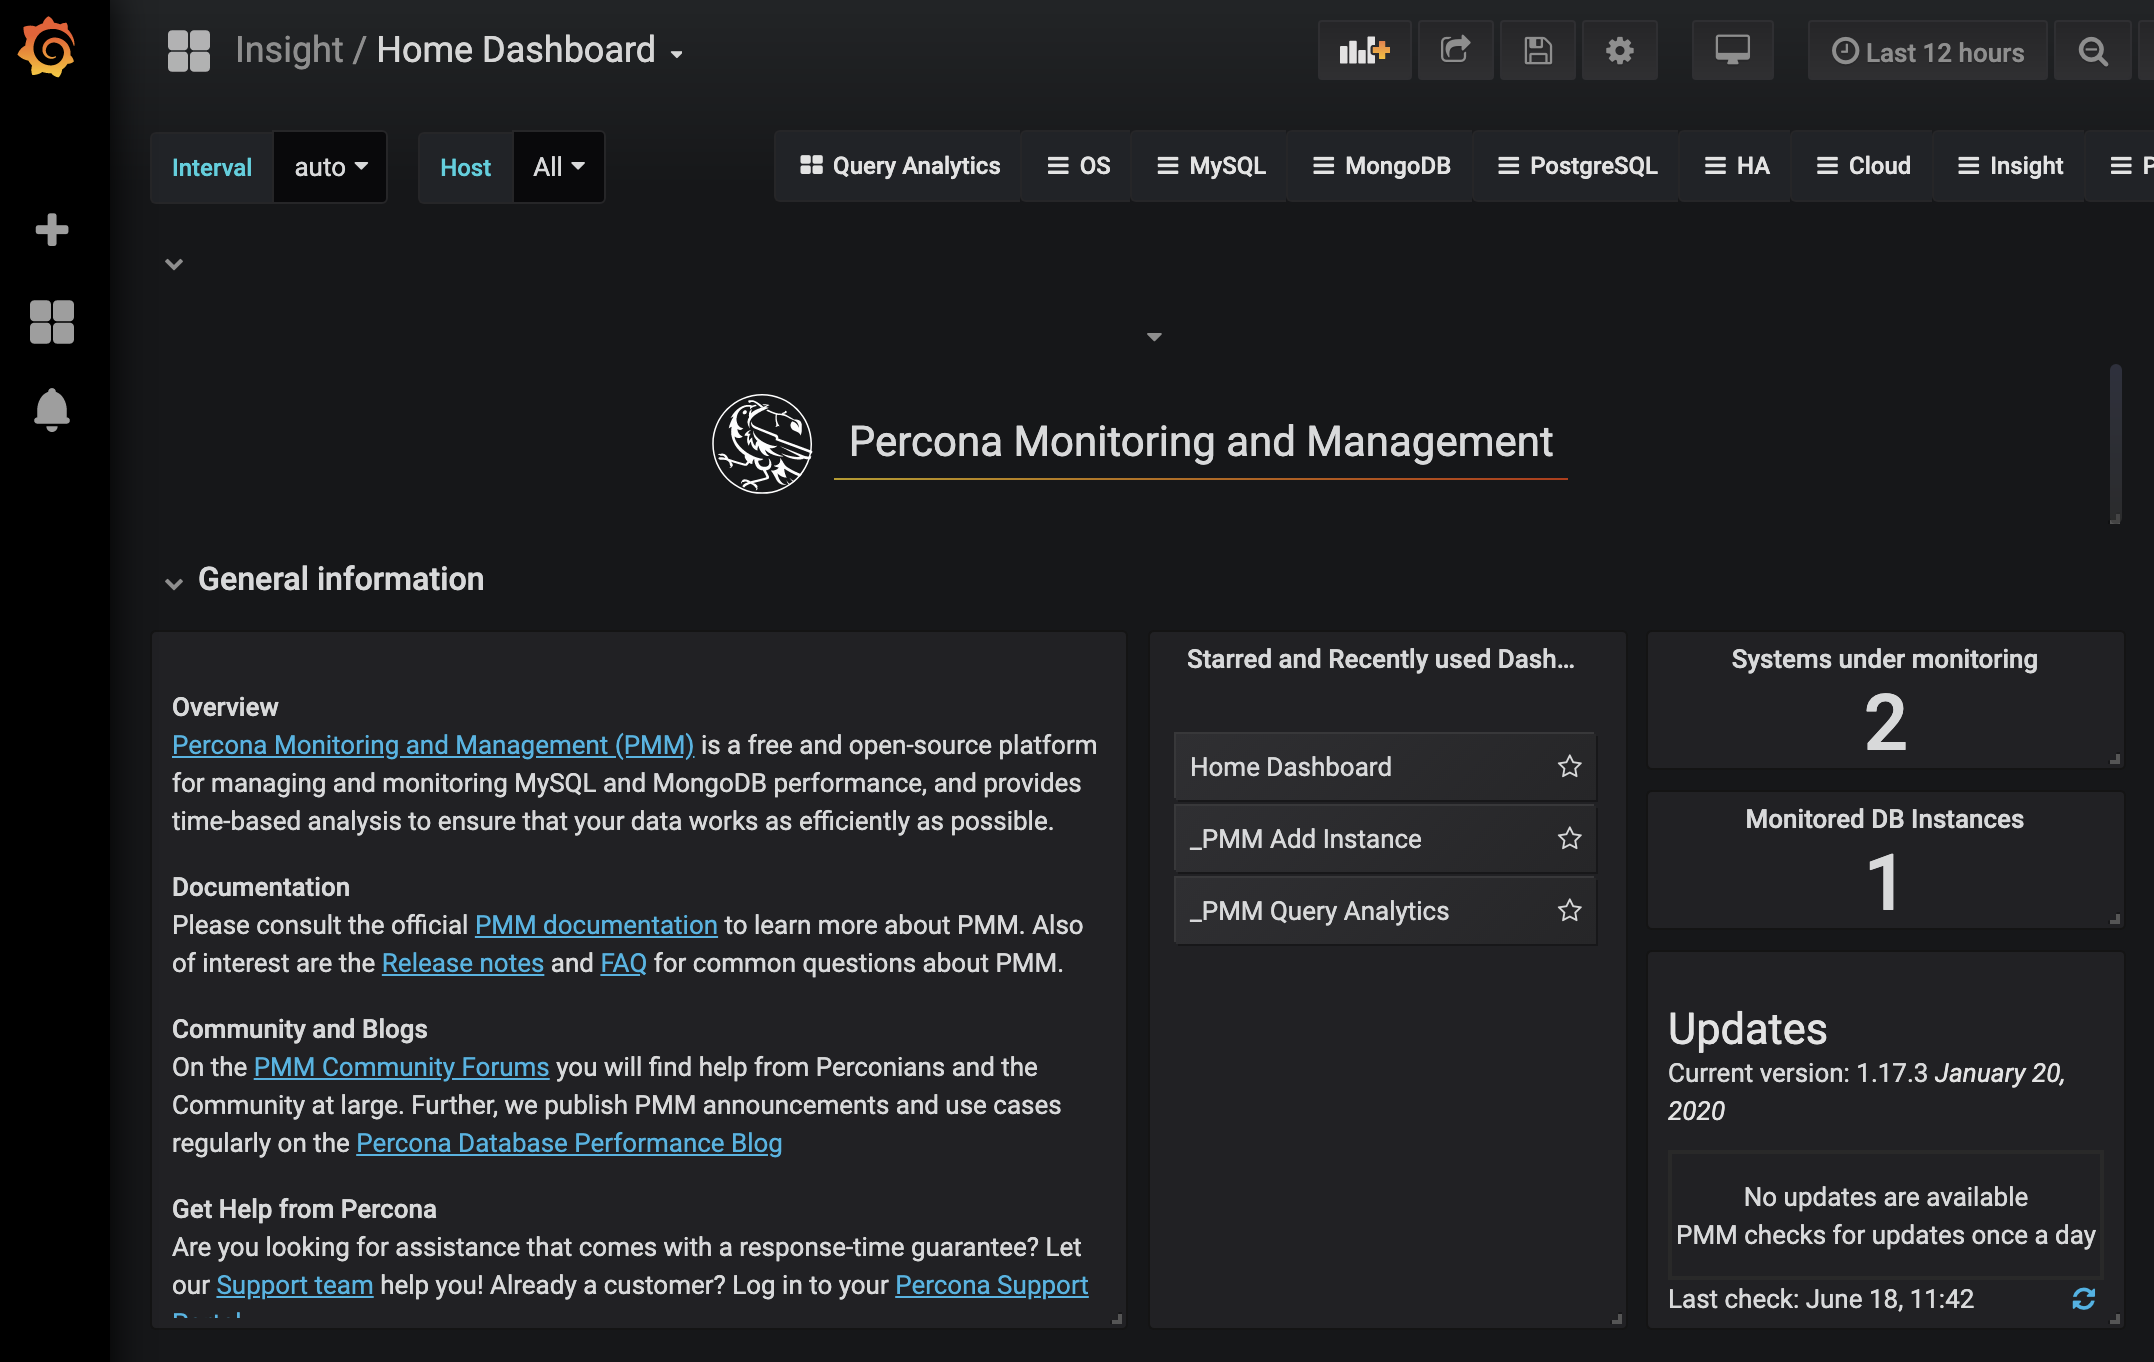Click the zoom out time range icon

(2092, 52)
